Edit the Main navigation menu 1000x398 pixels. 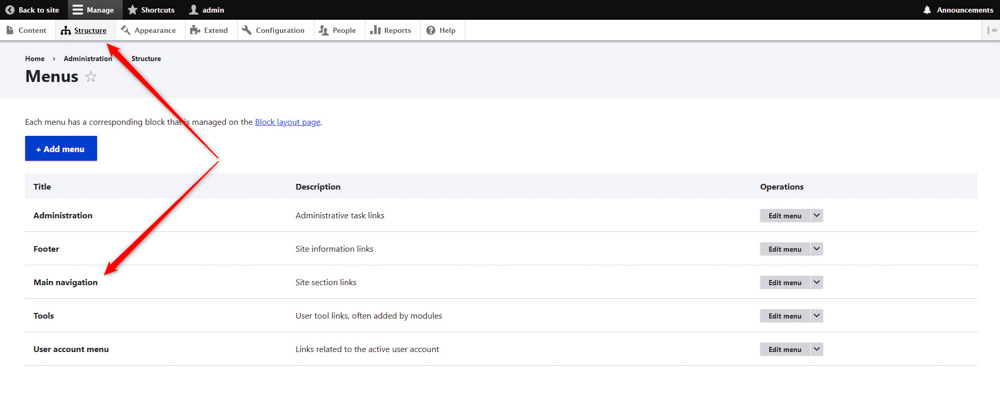pyautogui.click(x=784, y=282)
